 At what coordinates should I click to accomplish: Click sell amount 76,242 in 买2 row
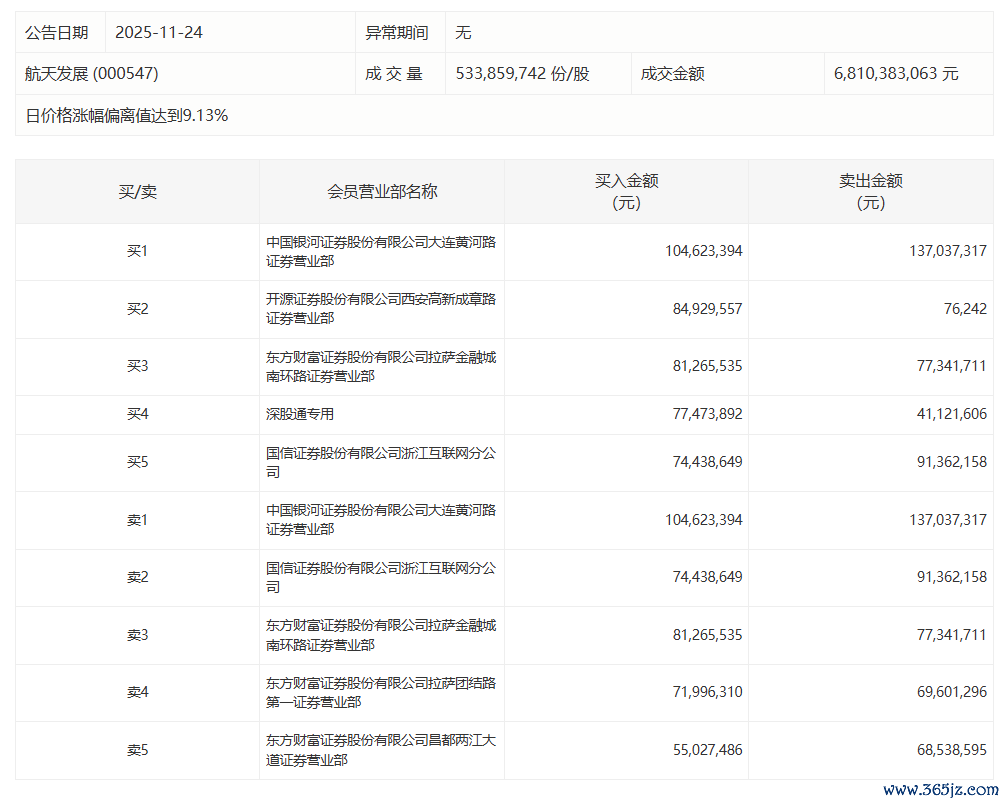965,309
